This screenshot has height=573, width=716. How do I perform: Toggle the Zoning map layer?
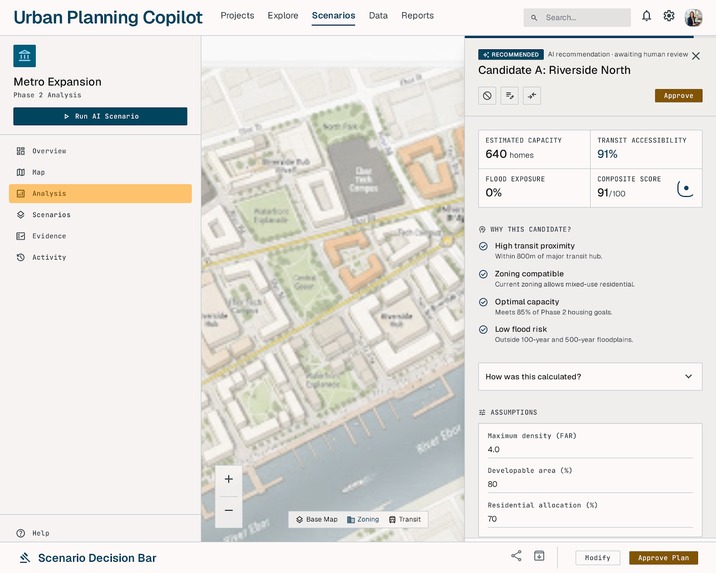point(363,519)
